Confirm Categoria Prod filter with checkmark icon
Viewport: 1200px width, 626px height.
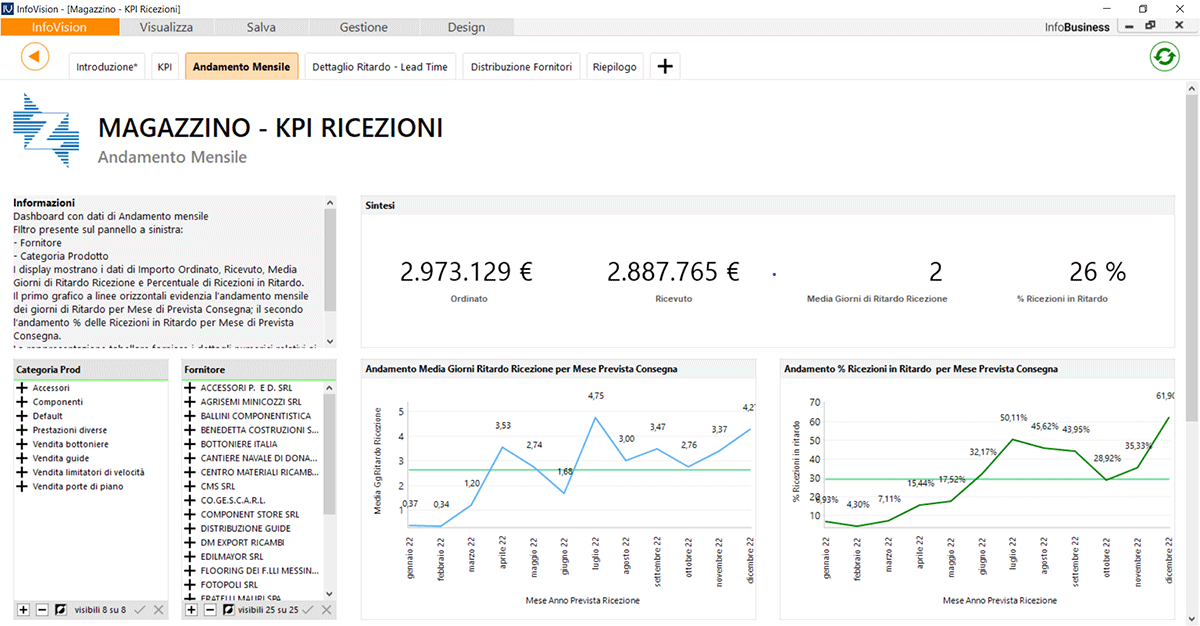pos(140,609)
